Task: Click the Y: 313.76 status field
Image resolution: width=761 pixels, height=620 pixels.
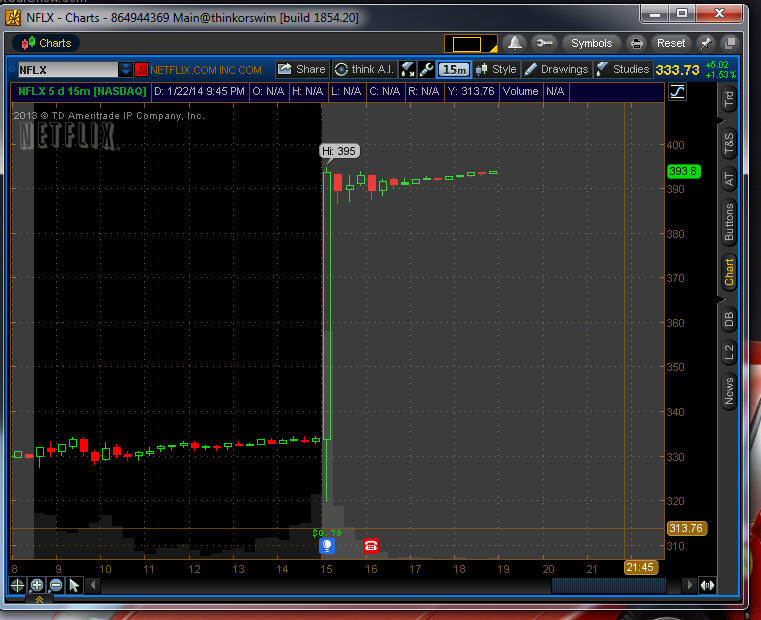Action: (x=471, y=91)
